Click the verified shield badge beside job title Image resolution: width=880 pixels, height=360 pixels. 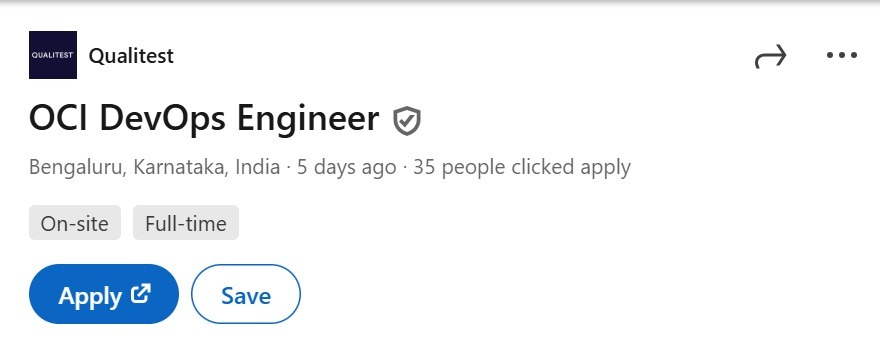(x=407, y=121)
